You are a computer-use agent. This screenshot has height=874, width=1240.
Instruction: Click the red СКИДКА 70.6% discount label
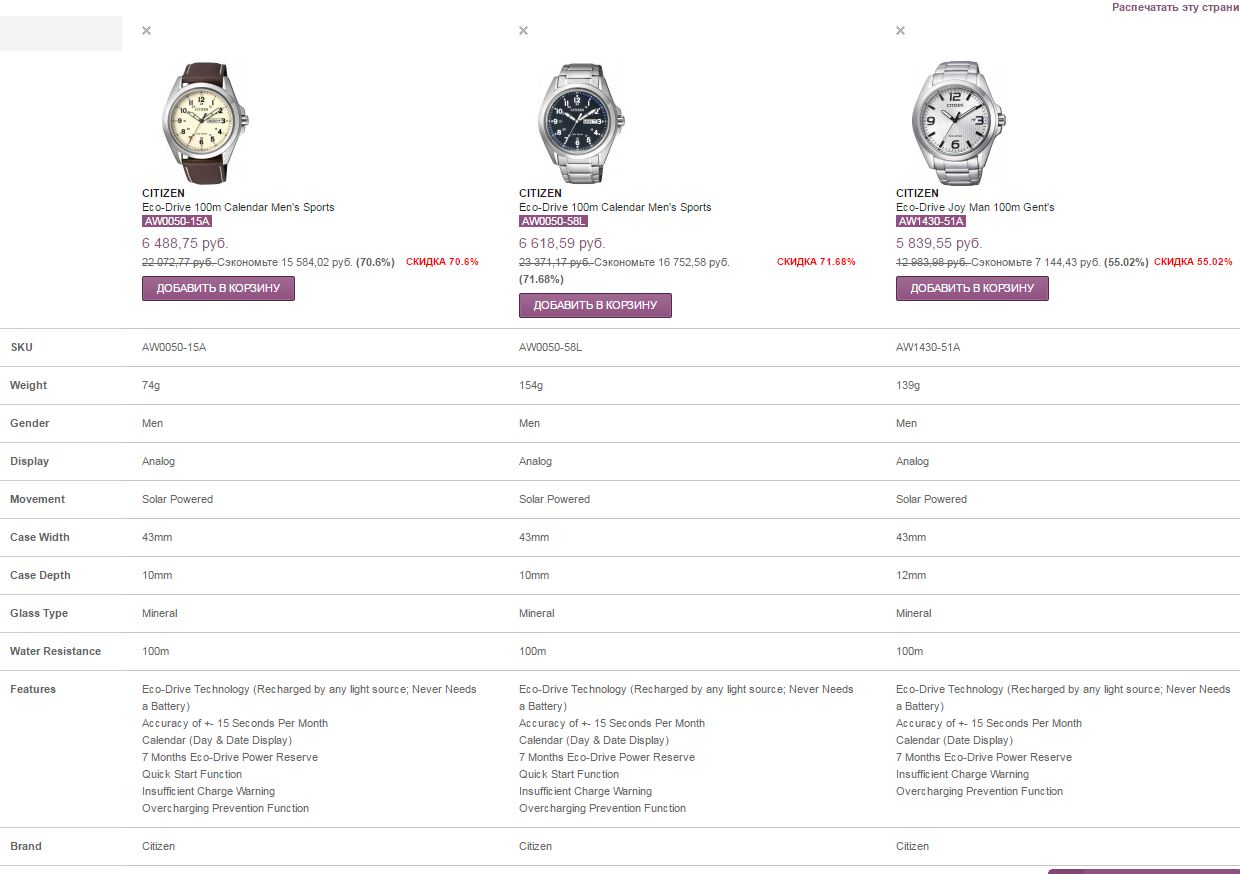(442, 262)
